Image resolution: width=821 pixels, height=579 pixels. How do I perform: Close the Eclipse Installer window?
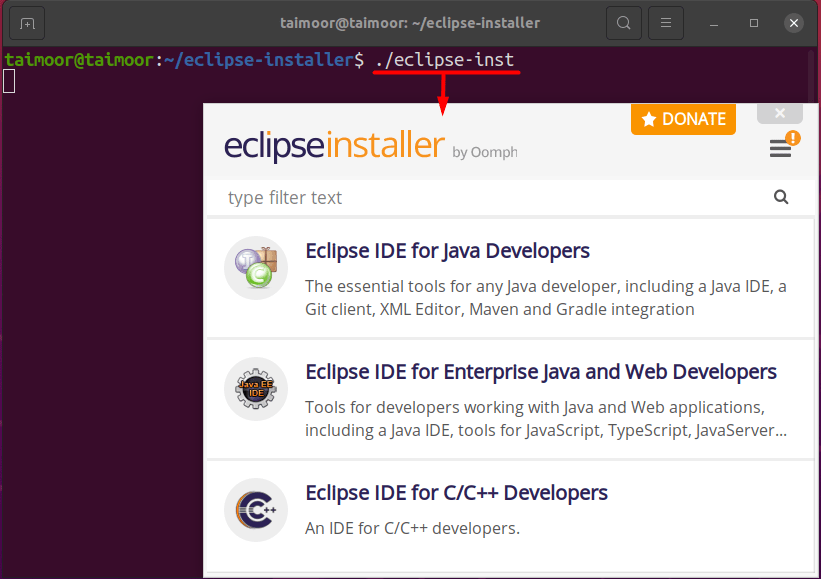click(780, 114)
